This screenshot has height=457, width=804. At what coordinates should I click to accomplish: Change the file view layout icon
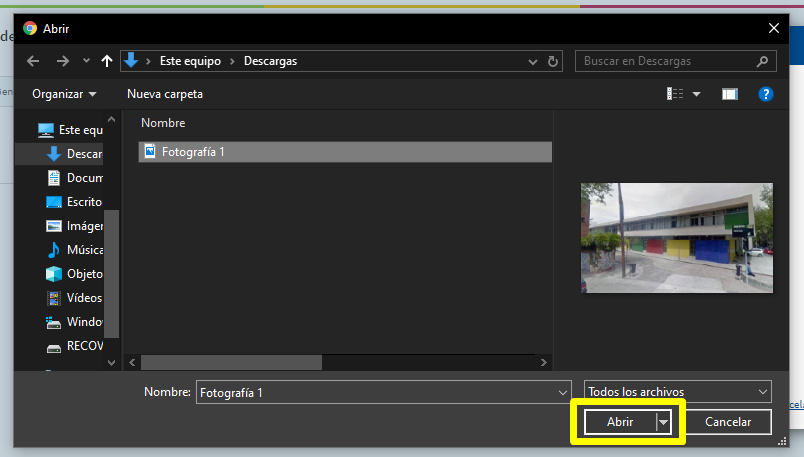676,94
